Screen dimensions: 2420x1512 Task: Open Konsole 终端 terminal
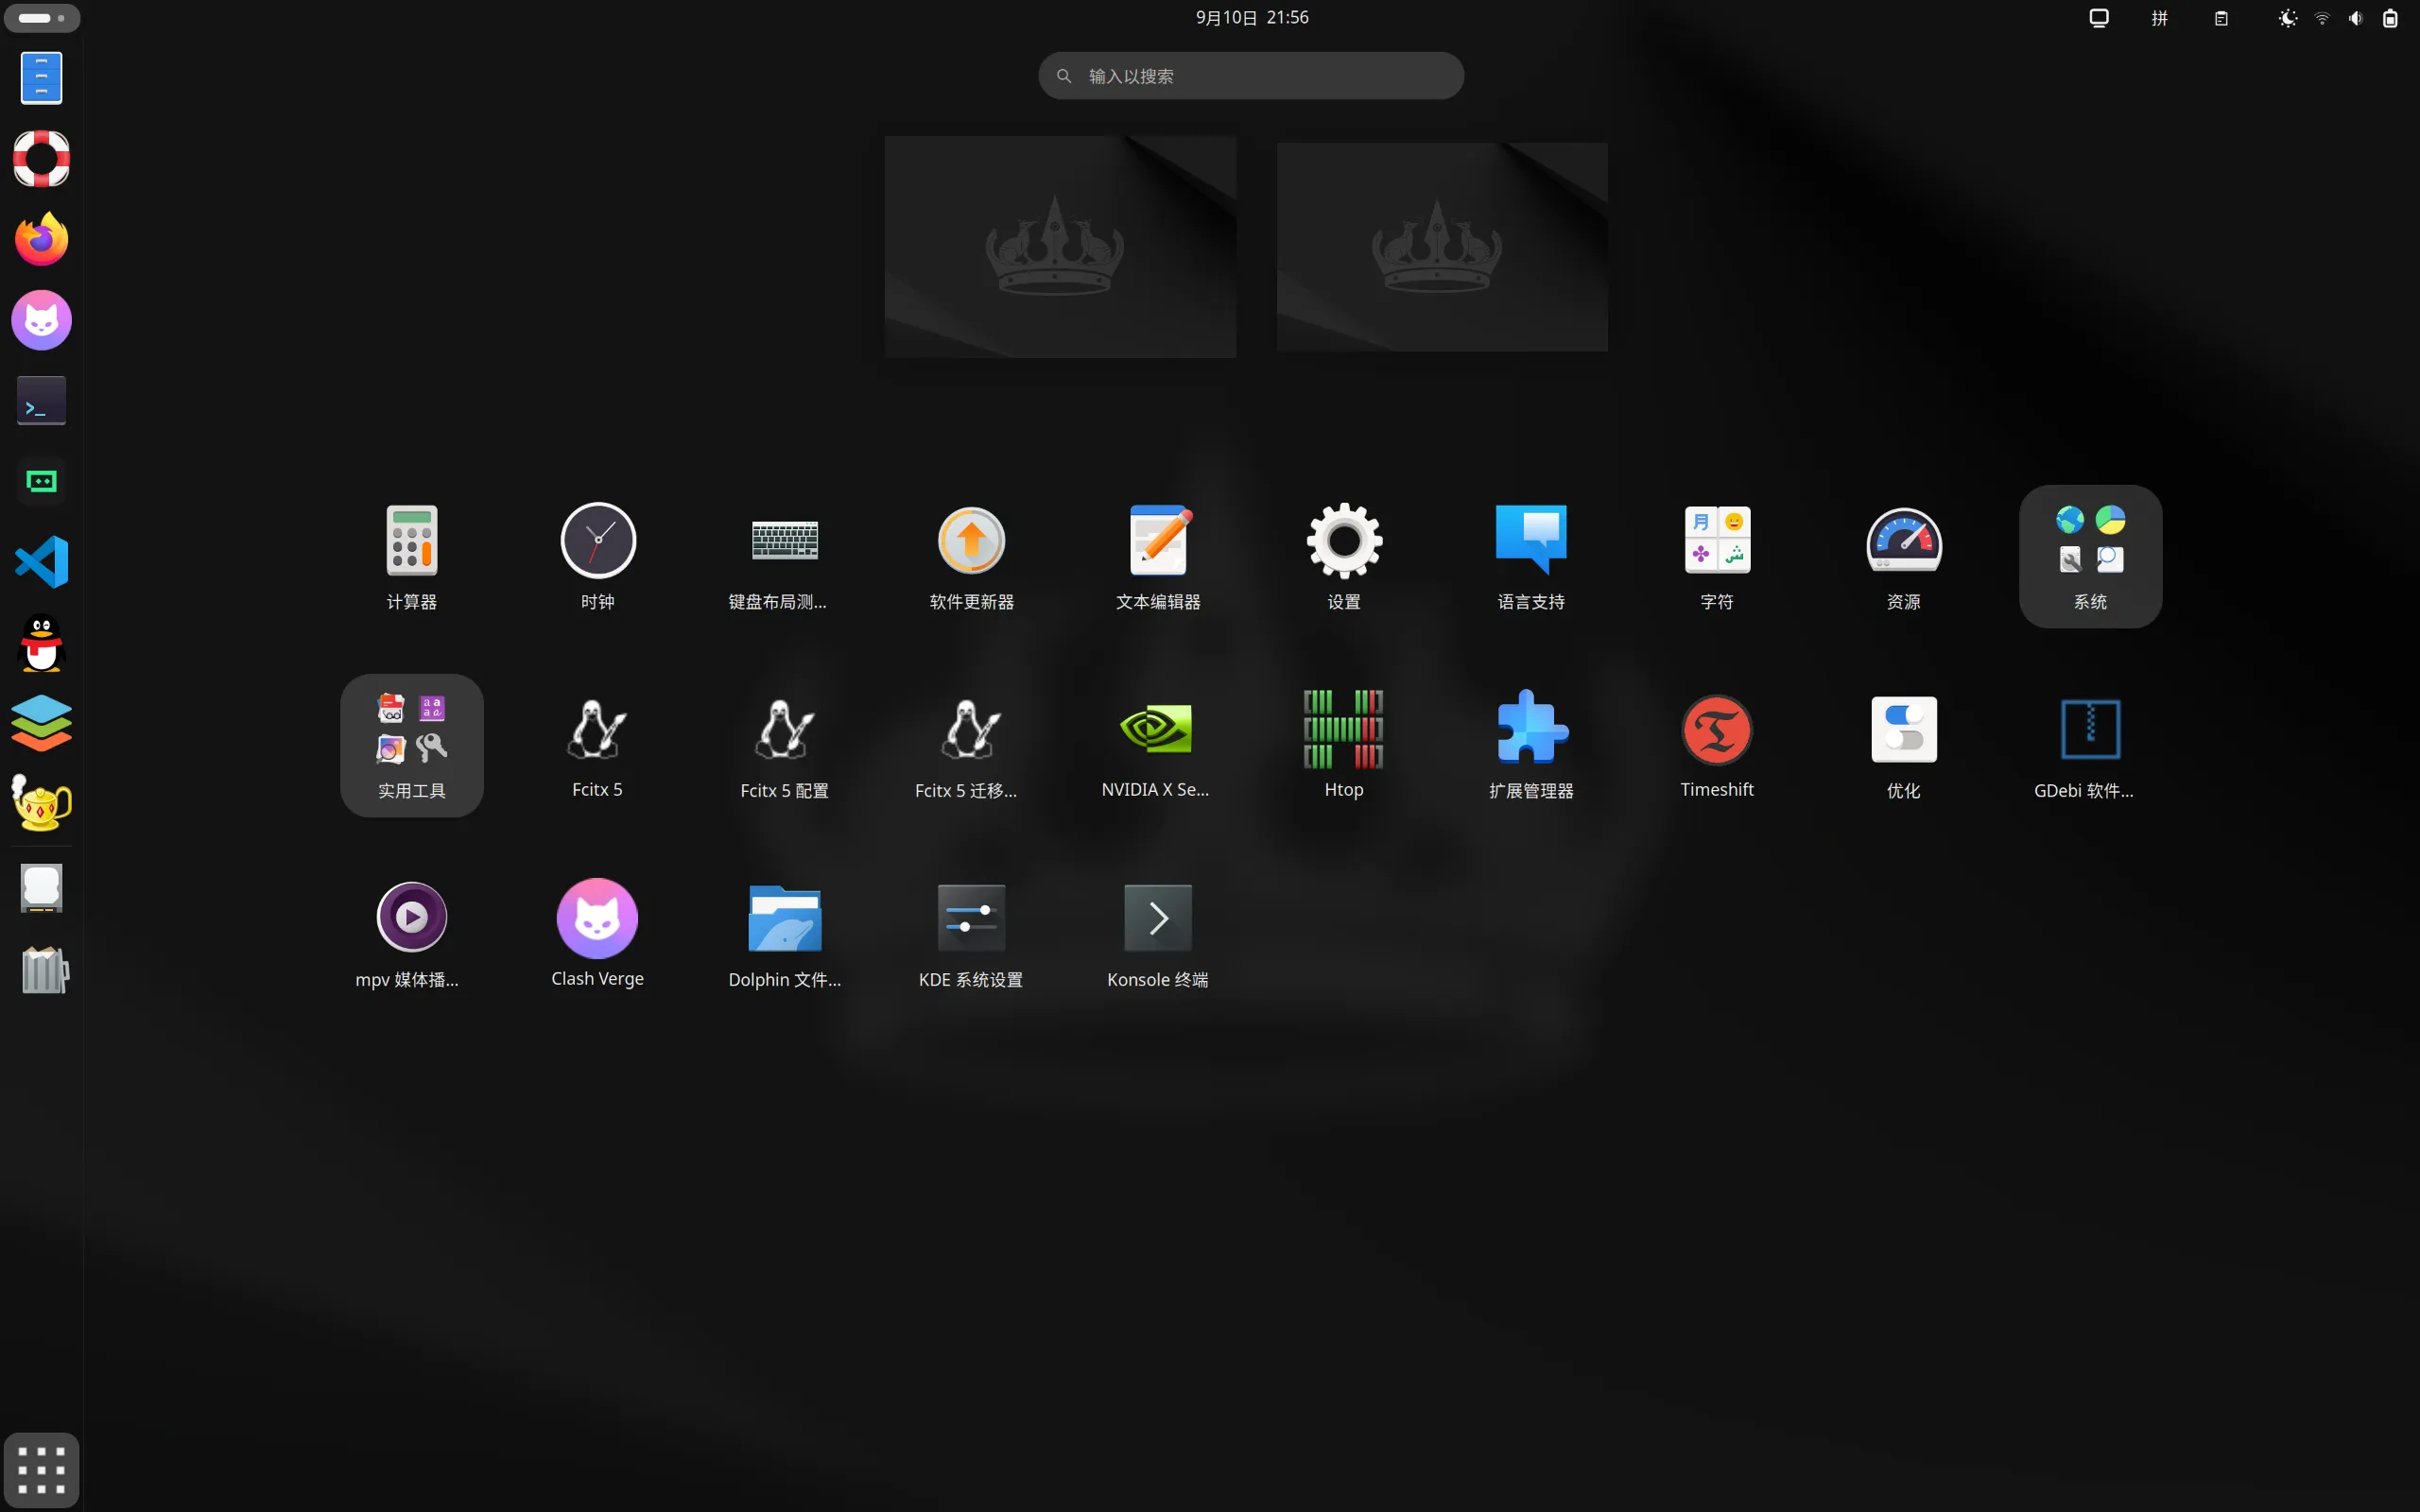pyautogui.click(x=1158, y=934)
